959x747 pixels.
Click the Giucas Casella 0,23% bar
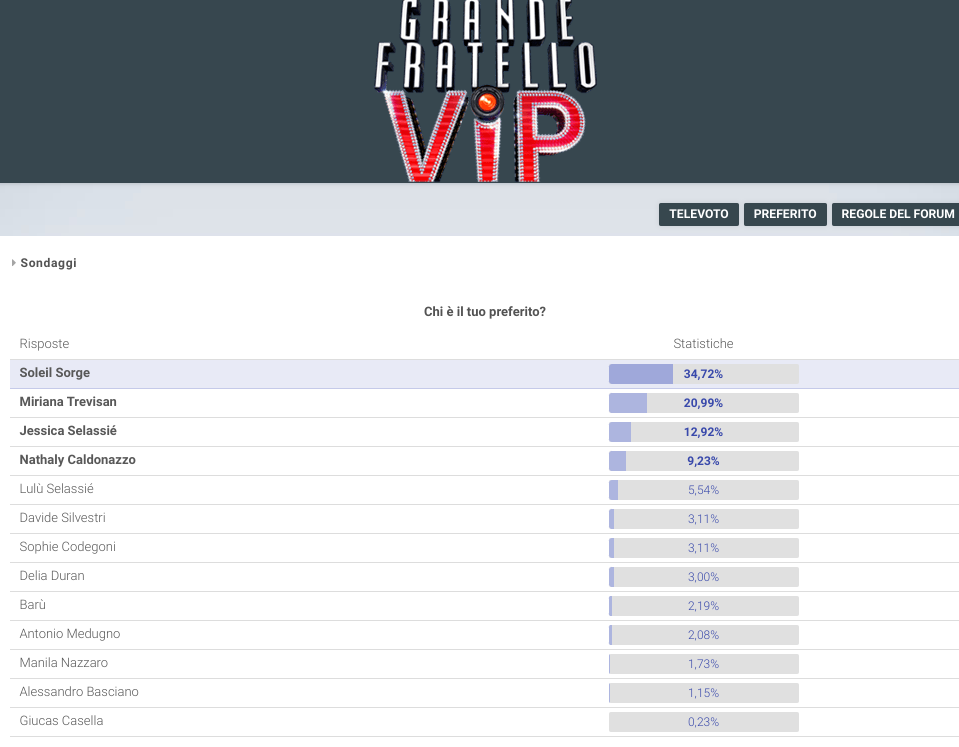(x=703, y=722)
